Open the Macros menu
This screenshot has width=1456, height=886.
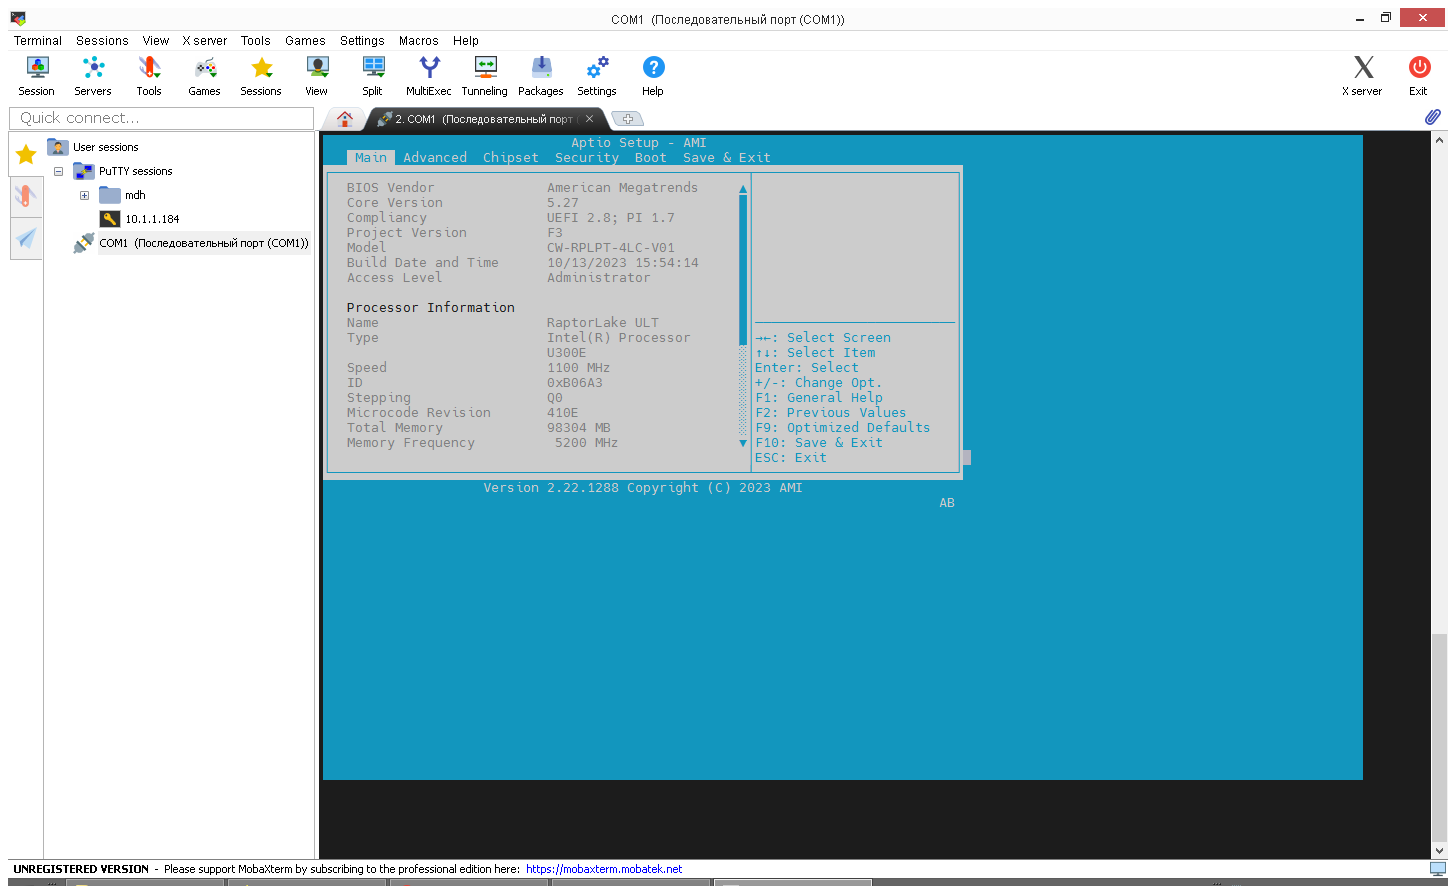tap(419, 41)
